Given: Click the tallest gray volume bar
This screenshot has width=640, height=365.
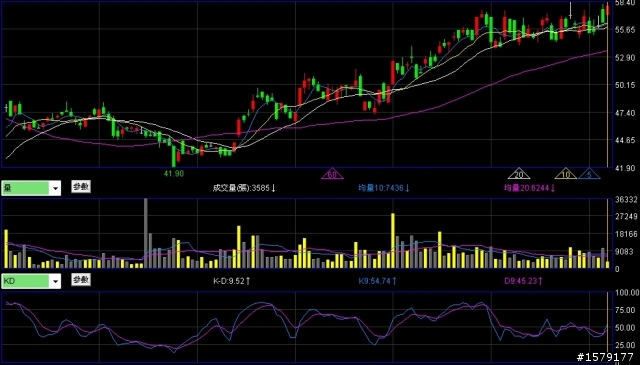Looking at the screenshot, I should [146, 233].
